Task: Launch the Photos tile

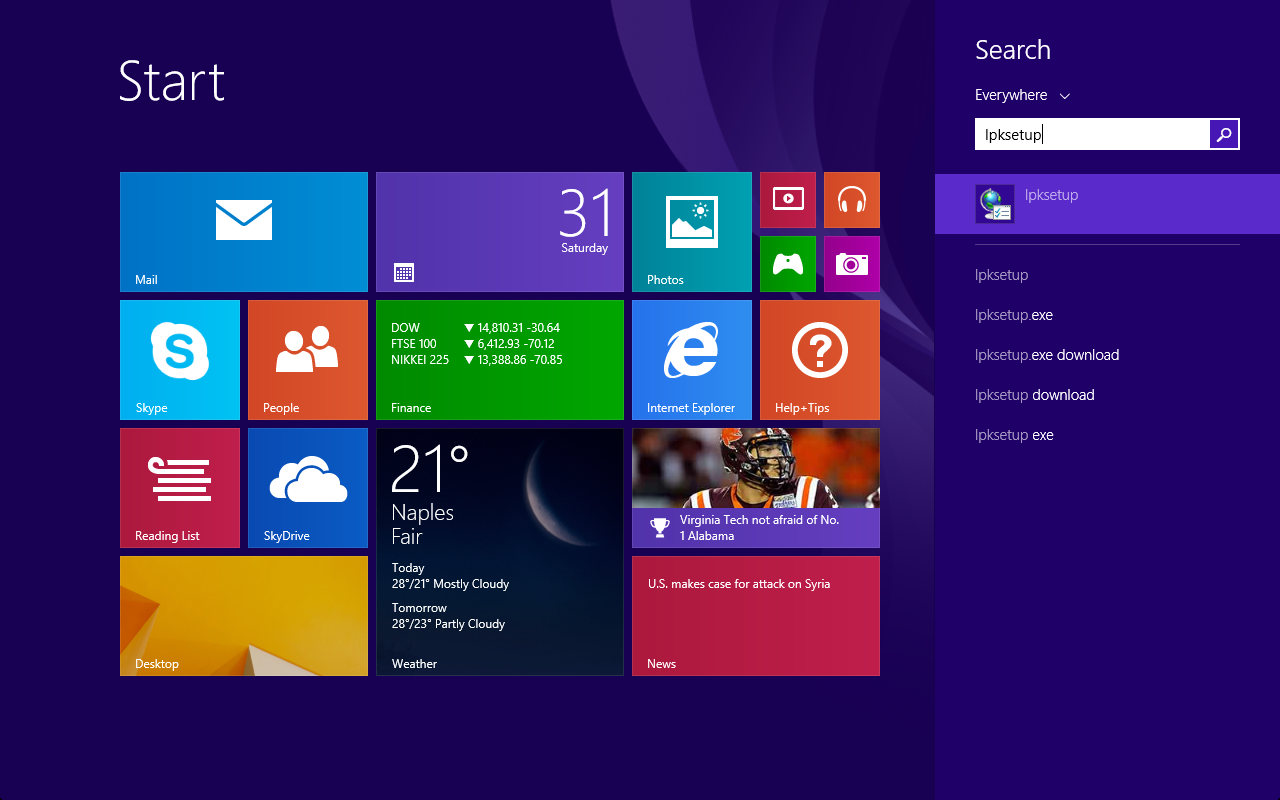Action: (x=692, y=232)
